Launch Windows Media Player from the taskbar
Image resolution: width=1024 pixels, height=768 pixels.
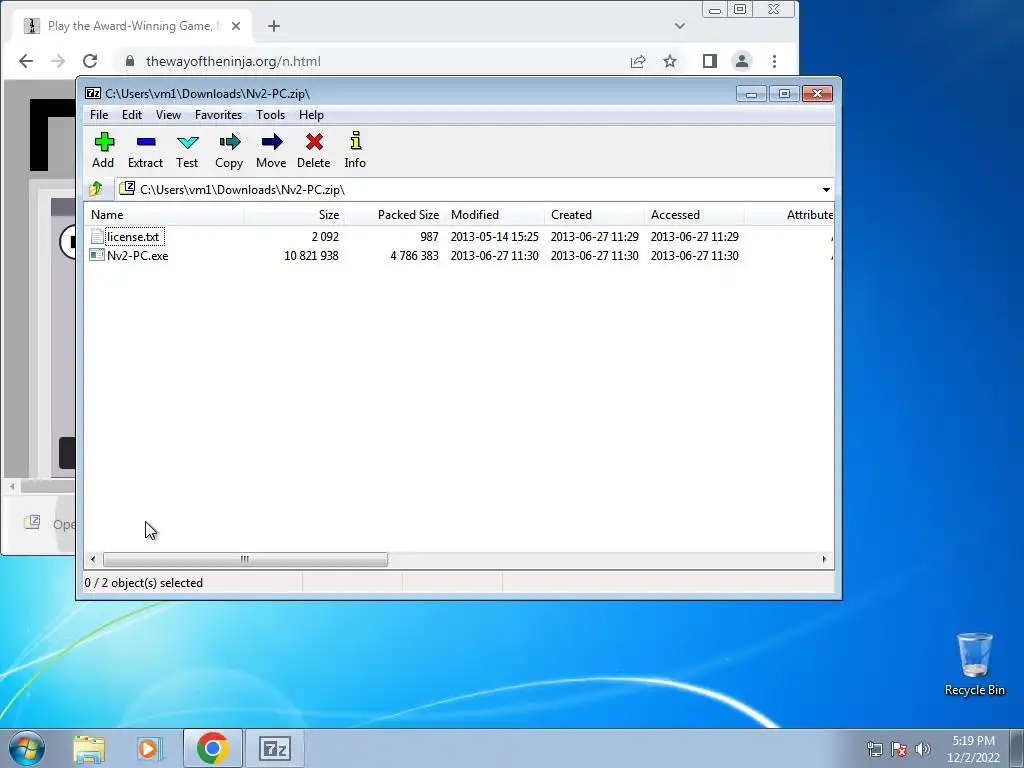tap(148, 748)
